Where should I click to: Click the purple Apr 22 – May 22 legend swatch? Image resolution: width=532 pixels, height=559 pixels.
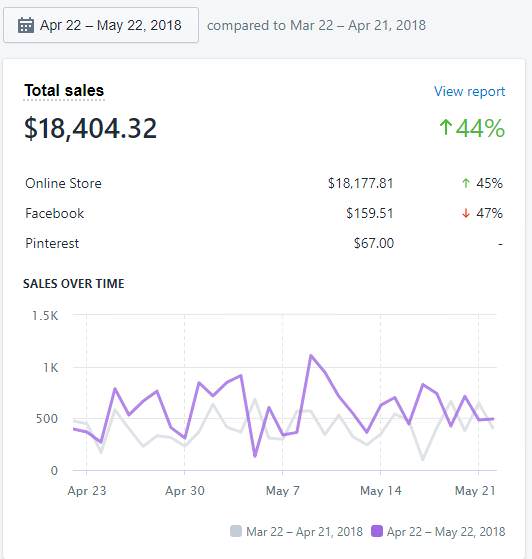pyautogui.click(x=377, y=531)
